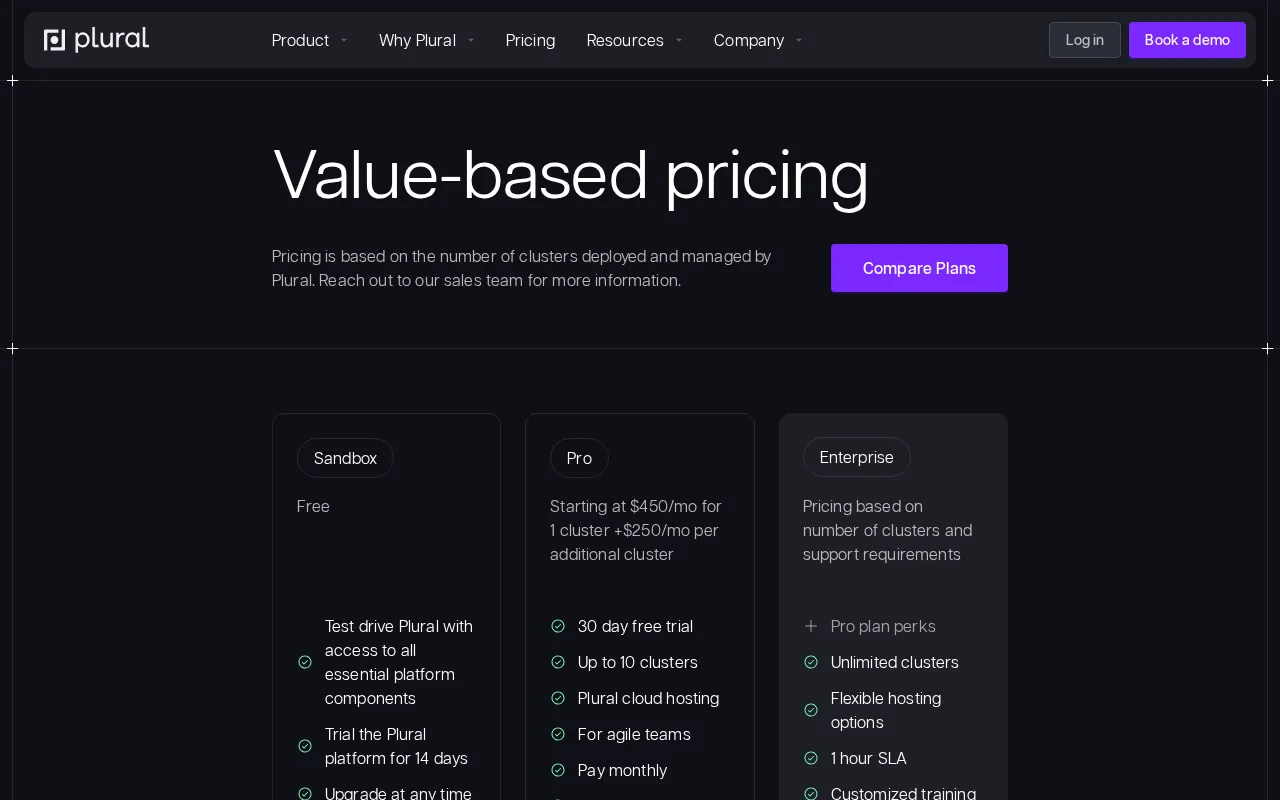Click the Flexible hosting options text
Image resolution: width=1280 pixels, height=800 pixels.
(x=886, y=710)
